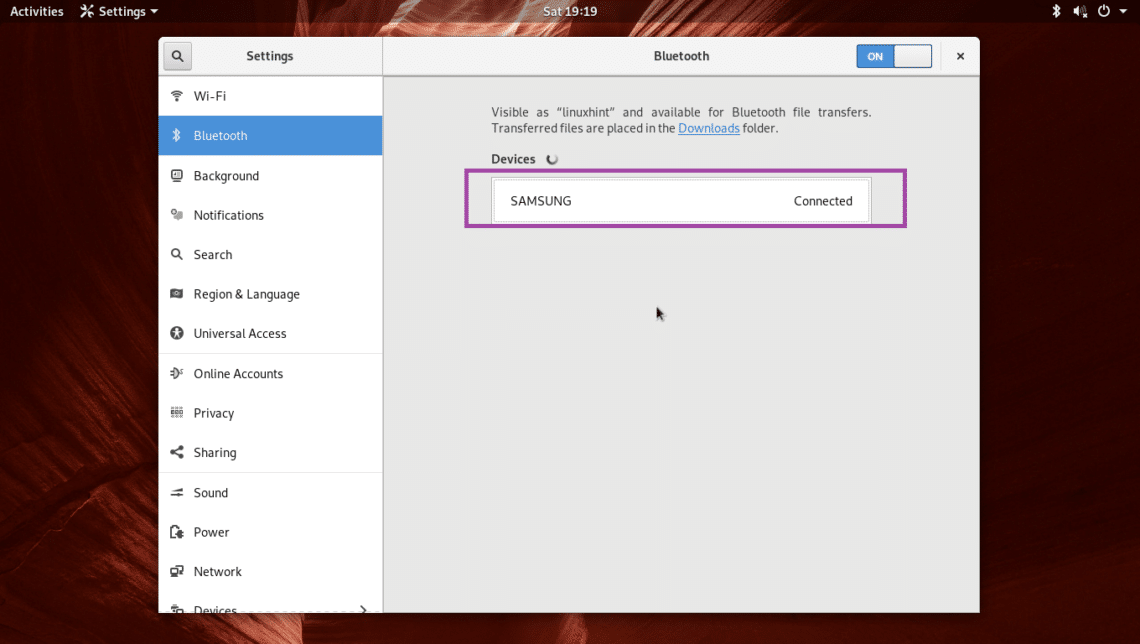Open the clock showing Sat 19:19
Viewport: 1140px width, 644px height.
569,11
